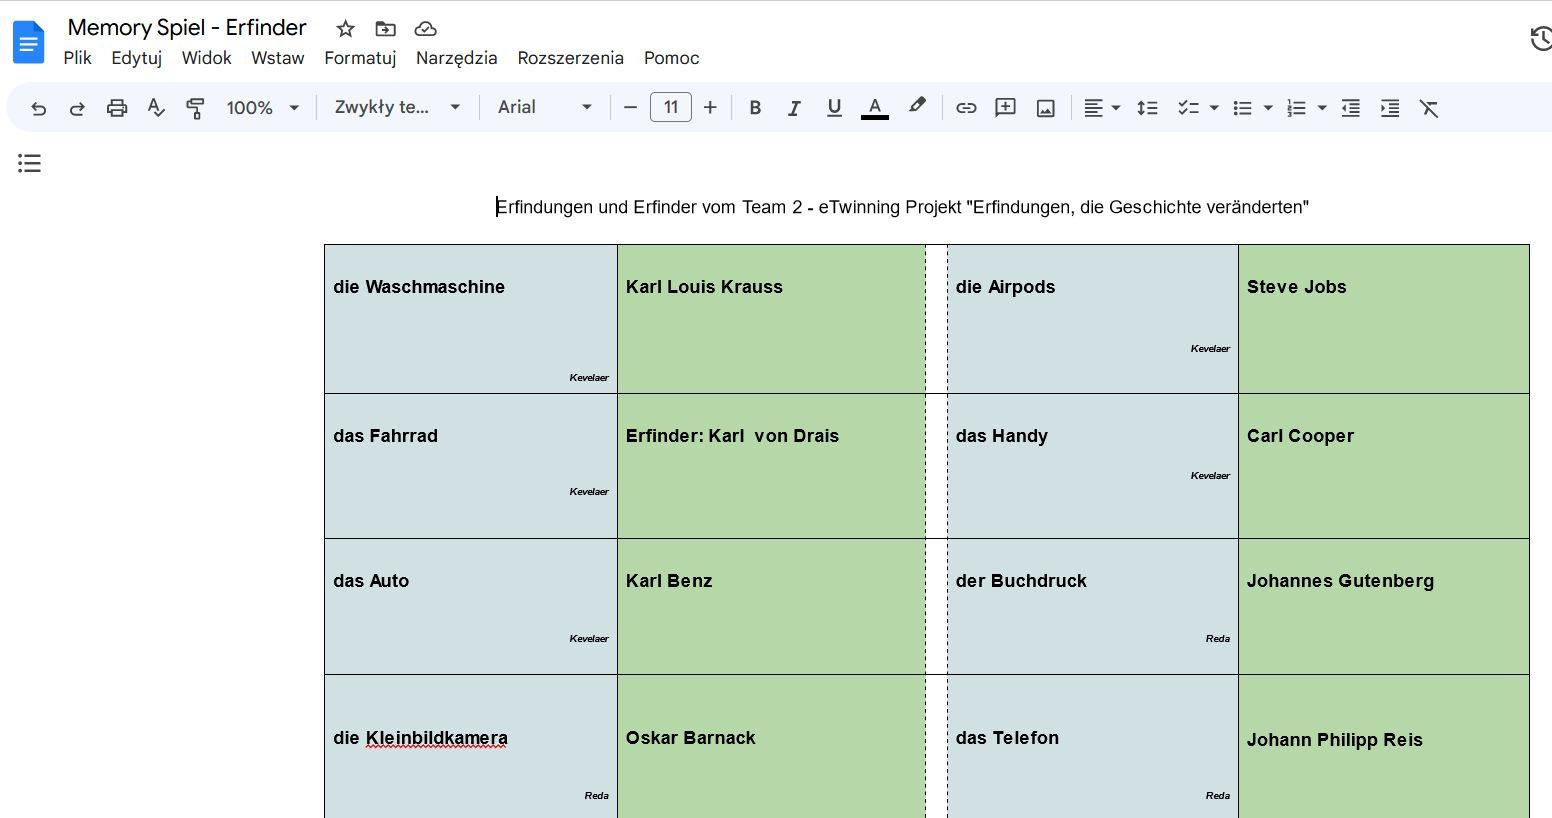This screenshot has height=818, width=1552.
Task: Click the 'das Auto' cell text
Action: point(371,581)
